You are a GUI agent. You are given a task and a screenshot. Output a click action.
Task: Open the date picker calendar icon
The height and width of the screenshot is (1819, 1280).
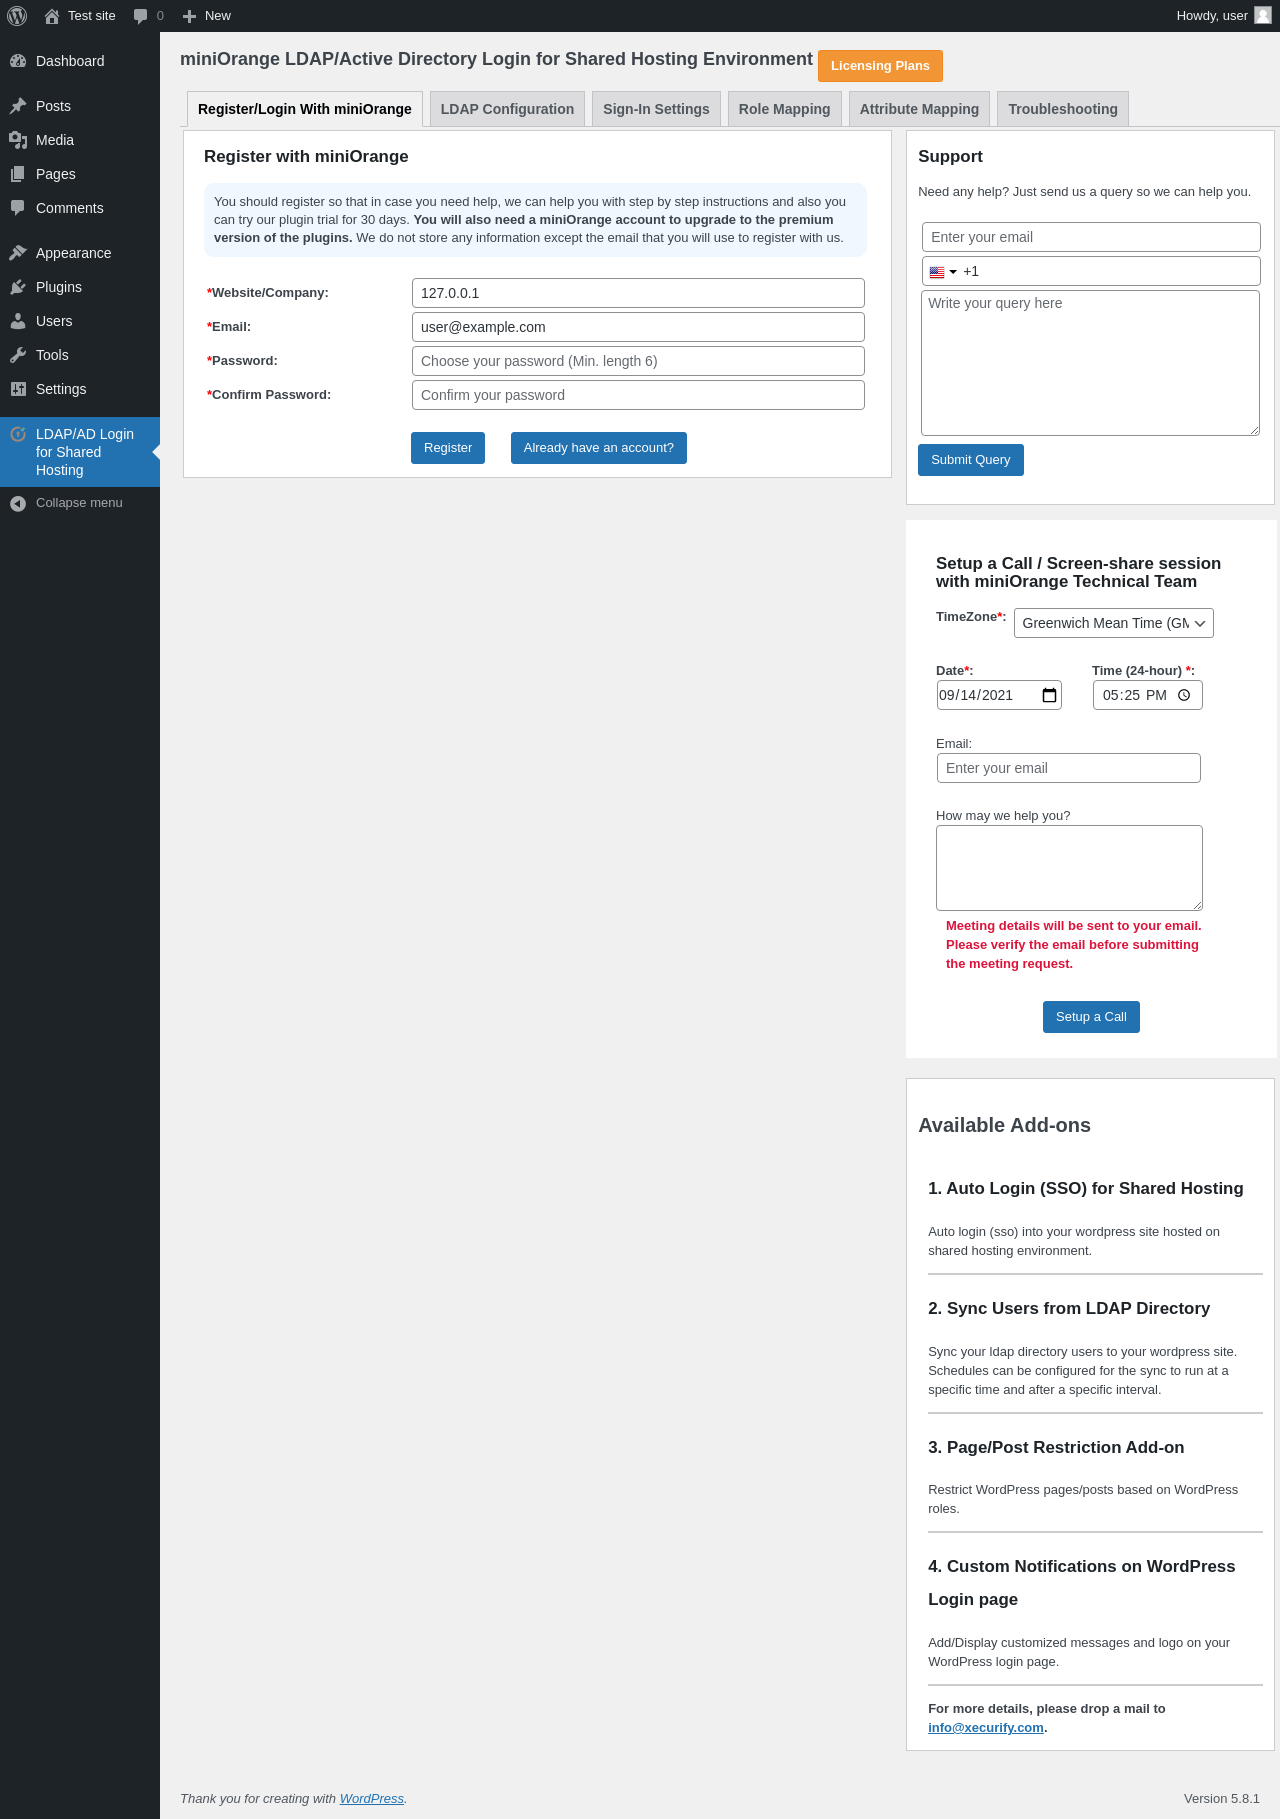[1049, 695]
